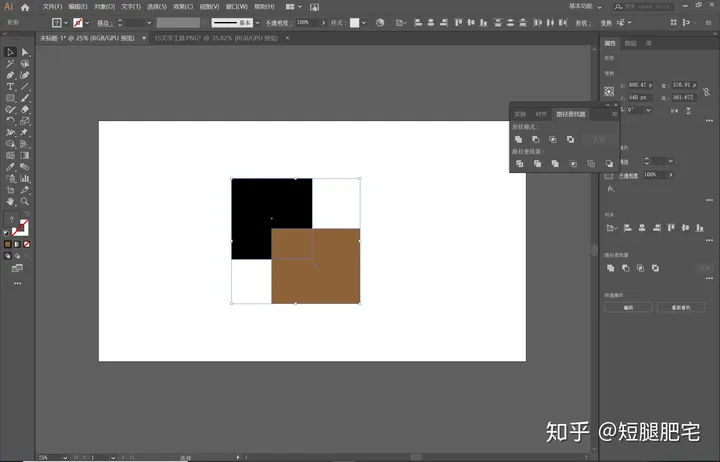
Task: Select the Hand tool
Action: point(10,202)
